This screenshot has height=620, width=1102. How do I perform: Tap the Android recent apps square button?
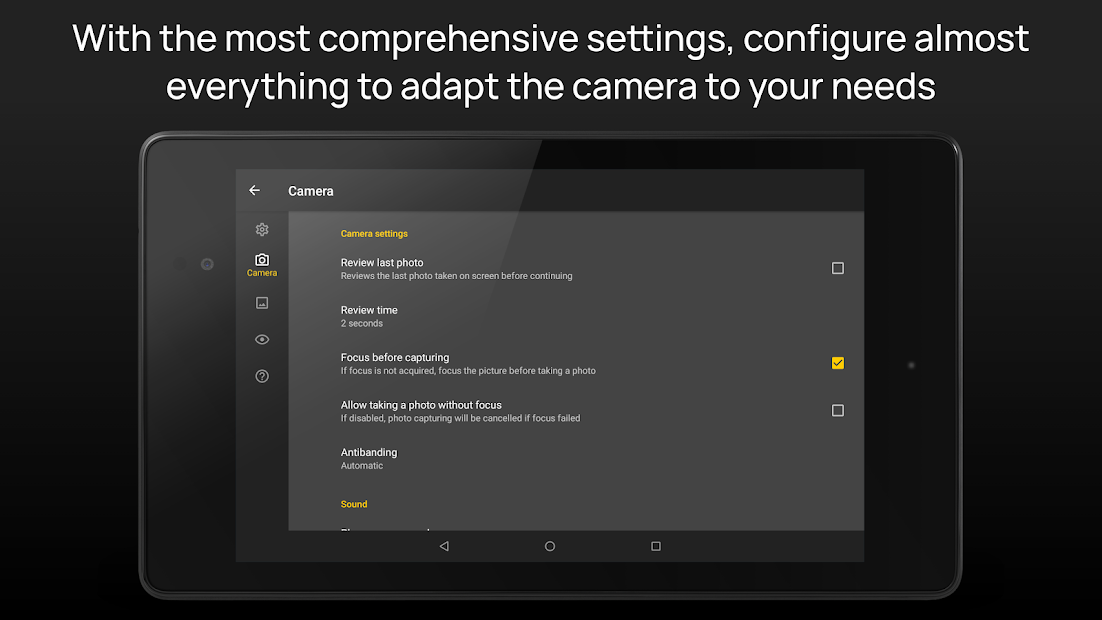[655, 545]
